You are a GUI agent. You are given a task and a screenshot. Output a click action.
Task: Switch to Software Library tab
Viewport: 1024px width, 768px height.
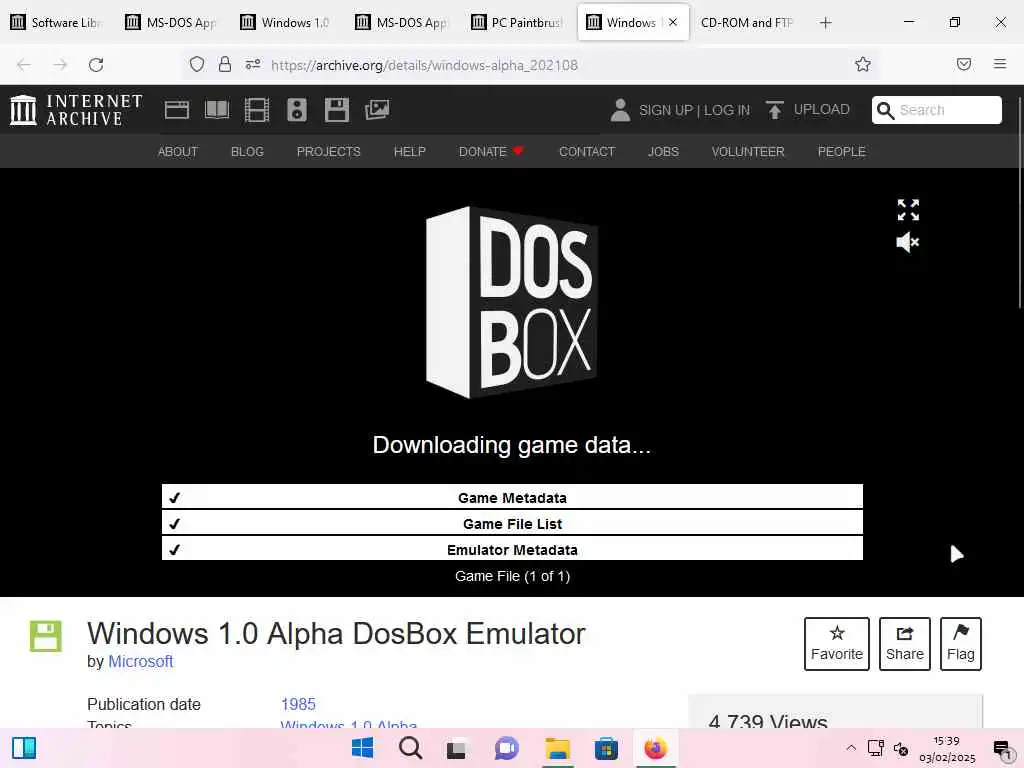pos(57,22)
